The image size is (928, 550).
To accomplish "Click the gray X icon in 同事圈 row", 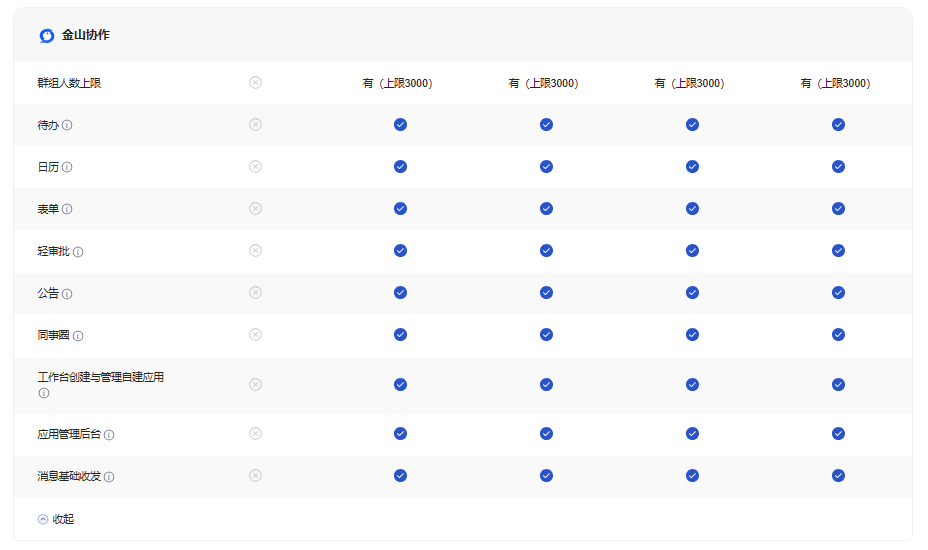I will 255,334.
